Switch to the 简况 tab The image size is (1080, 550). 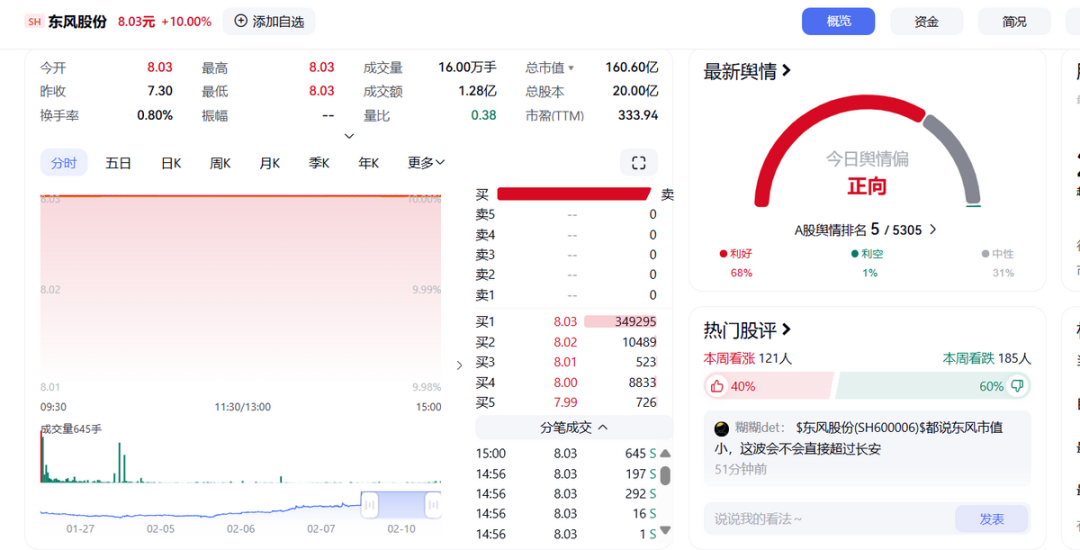(1014, 21)
